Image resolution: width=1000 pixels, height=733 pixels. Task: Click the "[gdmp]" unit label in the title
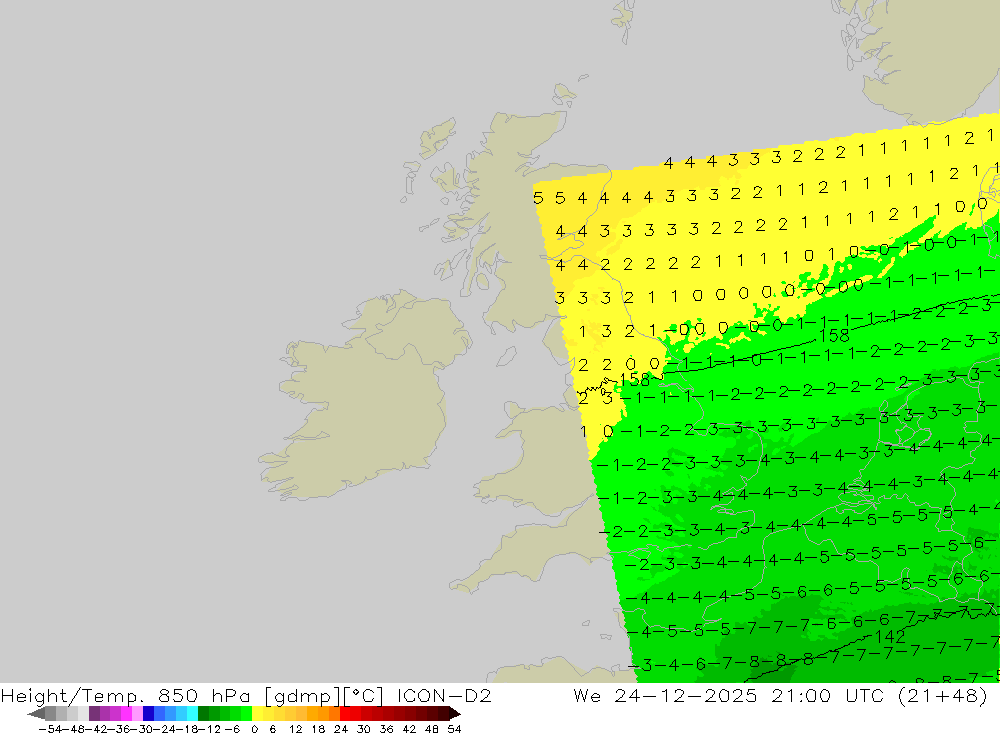pyautogui.click(x=303, y=695)
